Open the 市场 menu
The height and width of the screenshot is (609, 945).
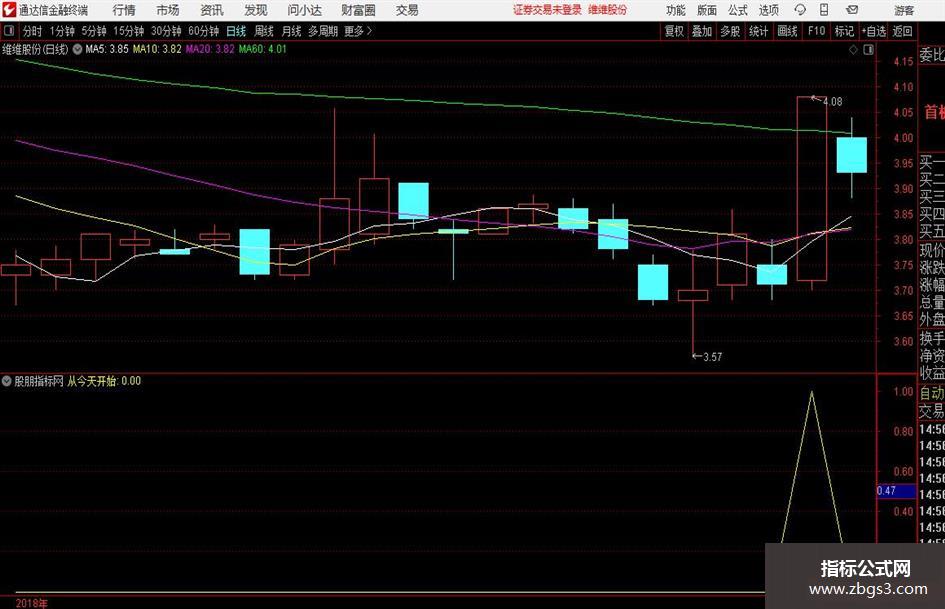tap(168, 10)
